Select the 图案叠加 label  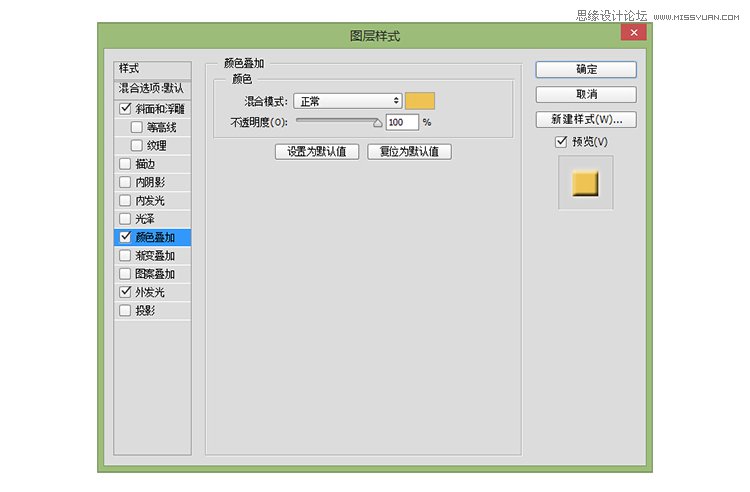(155, 274)
